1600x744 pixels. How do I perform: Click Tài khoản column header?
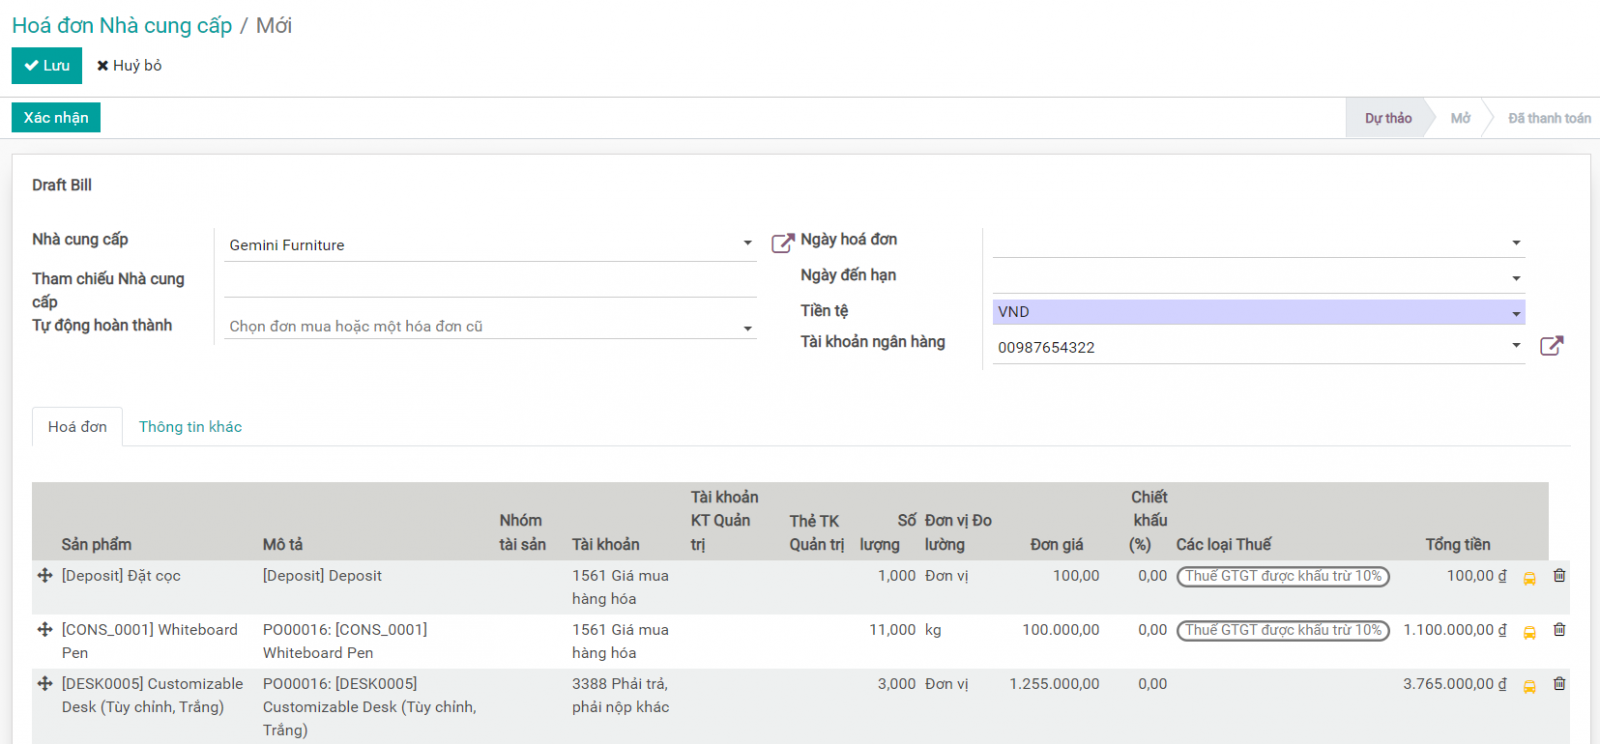pyautogui.click(x=606, y=544)
